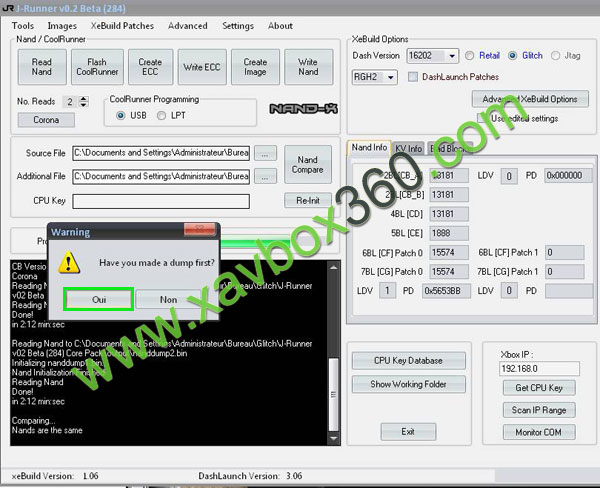The width and height of the screenshot is (600, 488).
Task: Browse for Source File with ellipsis button
Action: tap(265, 153)
